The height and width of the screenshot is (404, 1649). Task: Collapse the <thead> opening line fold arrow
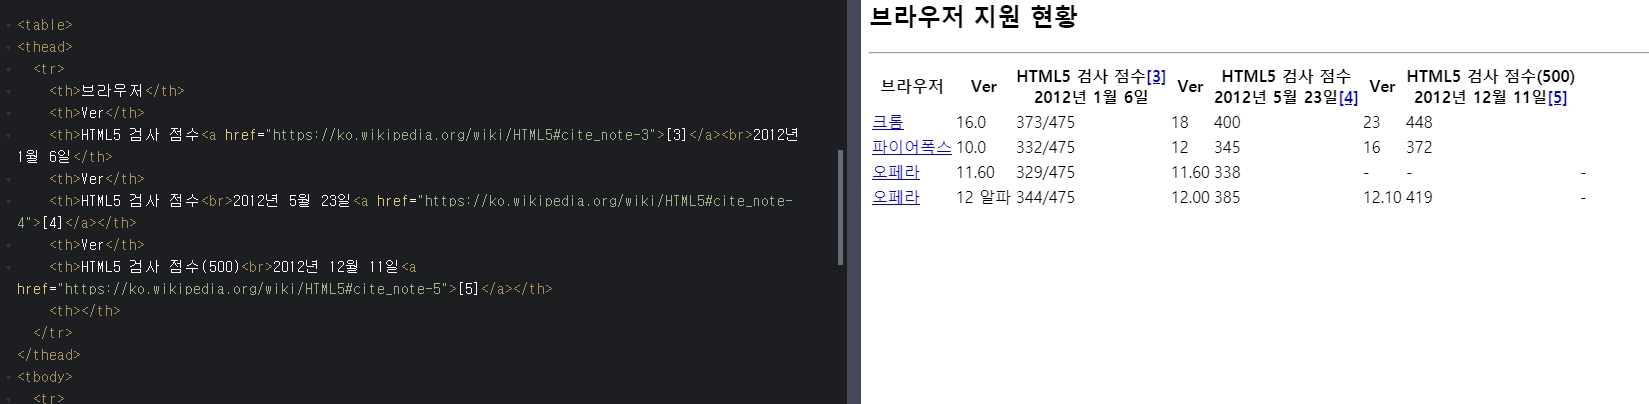8,47
